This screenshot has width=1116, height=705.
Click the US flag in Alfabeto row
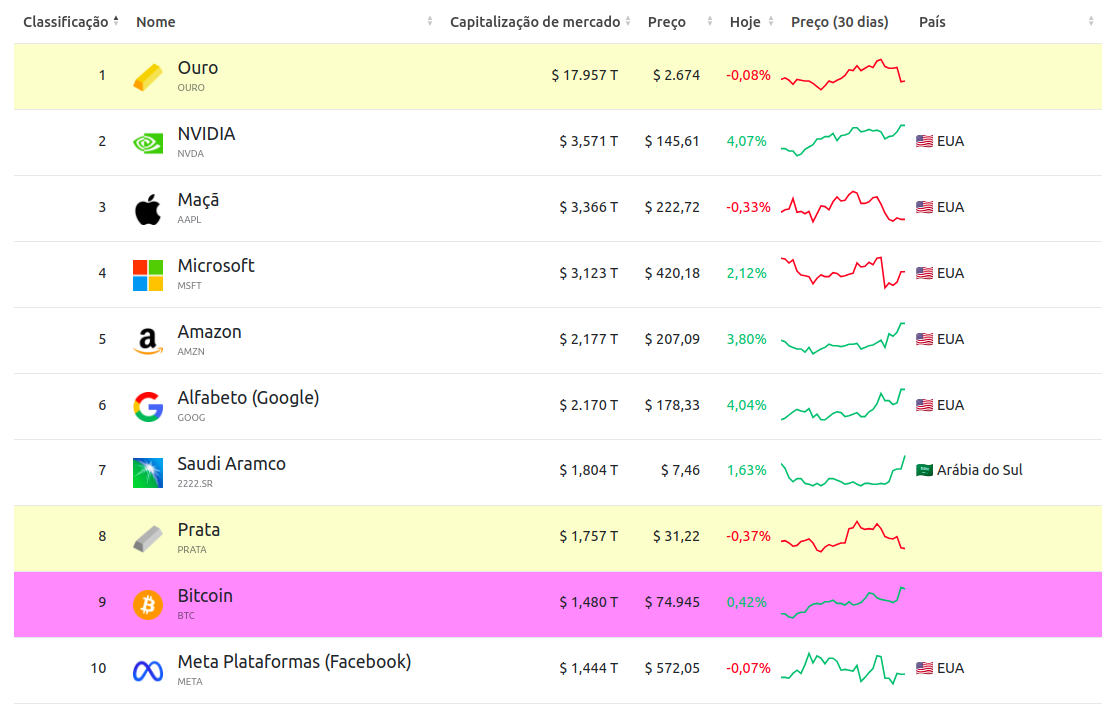pyautogui.click(x=925, y=405)
